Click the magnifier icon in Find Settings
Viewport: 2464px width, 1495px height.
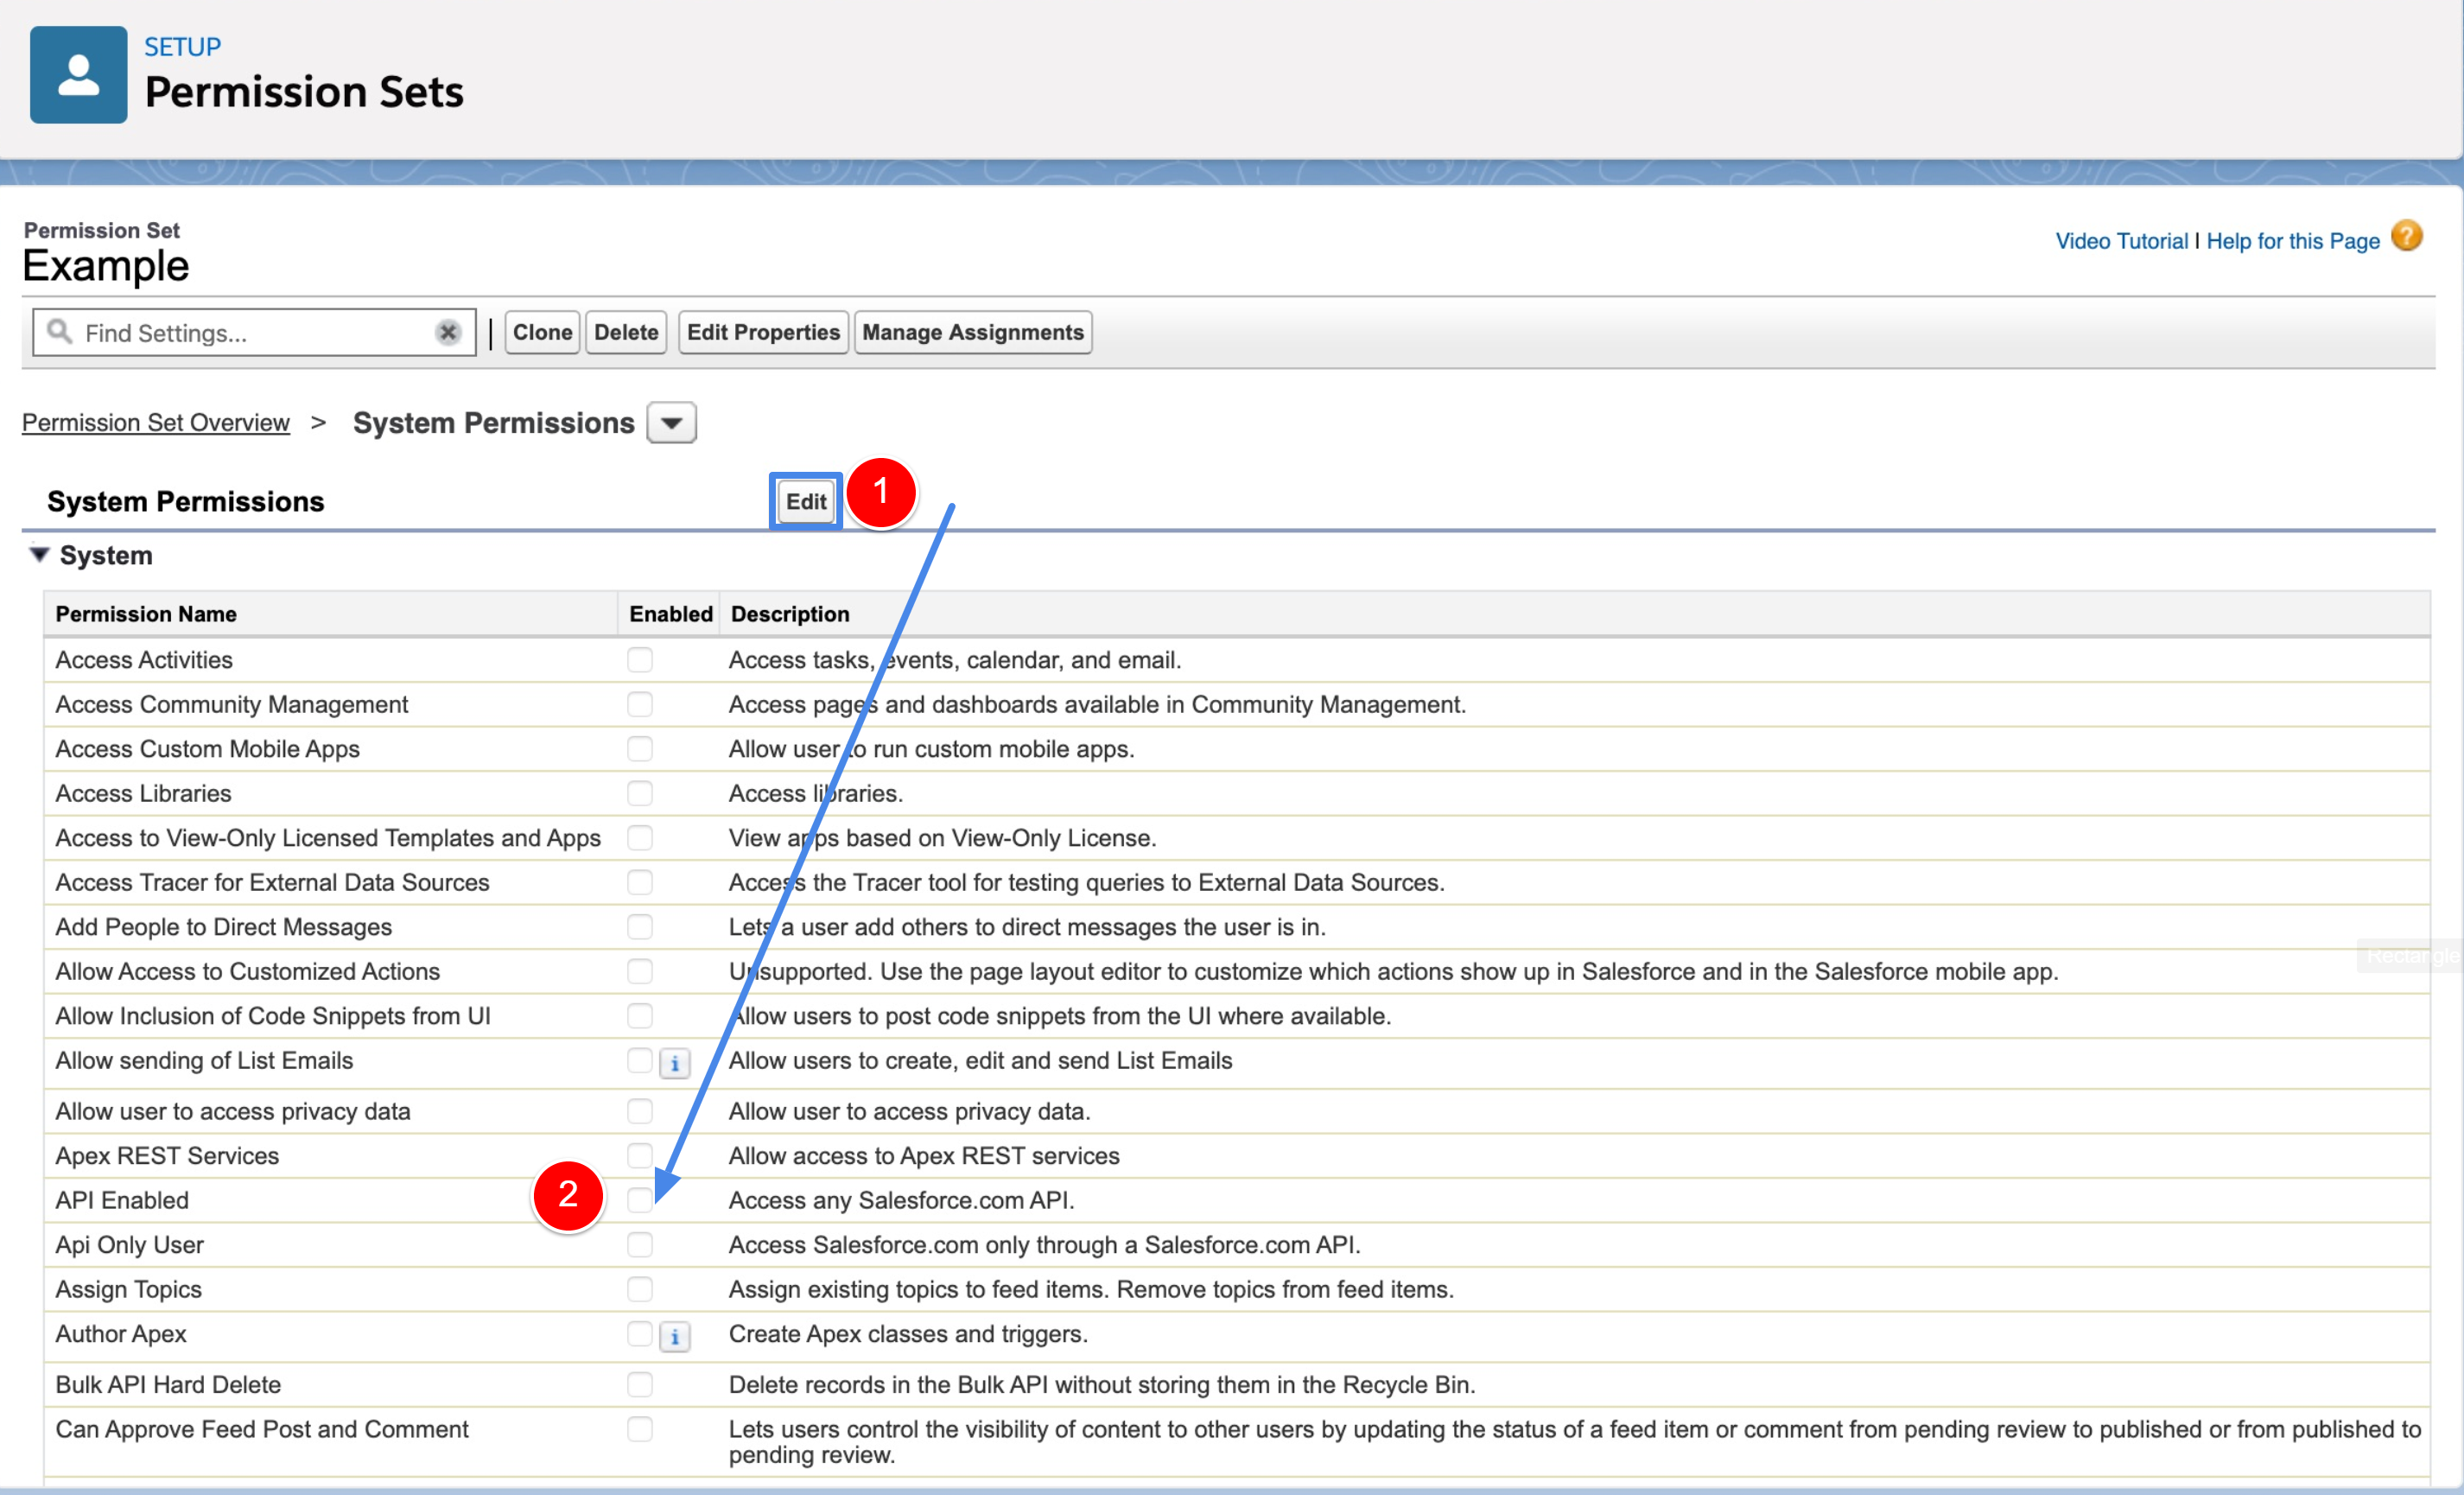[x=59, y=332]
